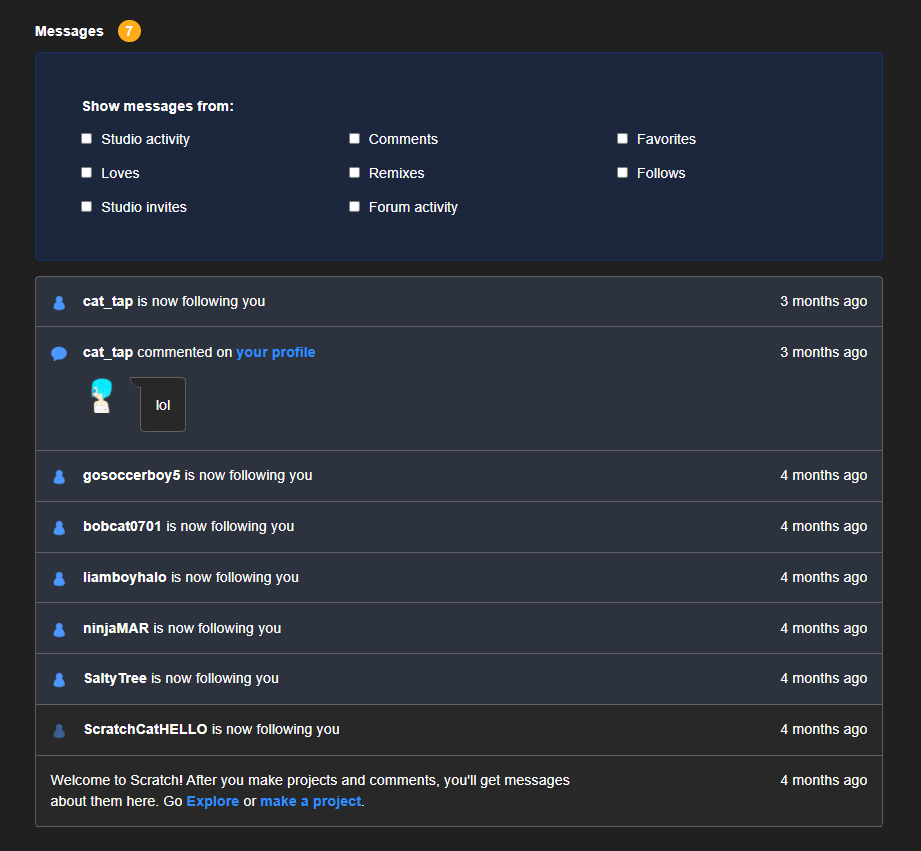Click the speech bubble icon on cat_tap's comment
The height and width of the screenshot is (851, 921).
[x=59, y=352]
